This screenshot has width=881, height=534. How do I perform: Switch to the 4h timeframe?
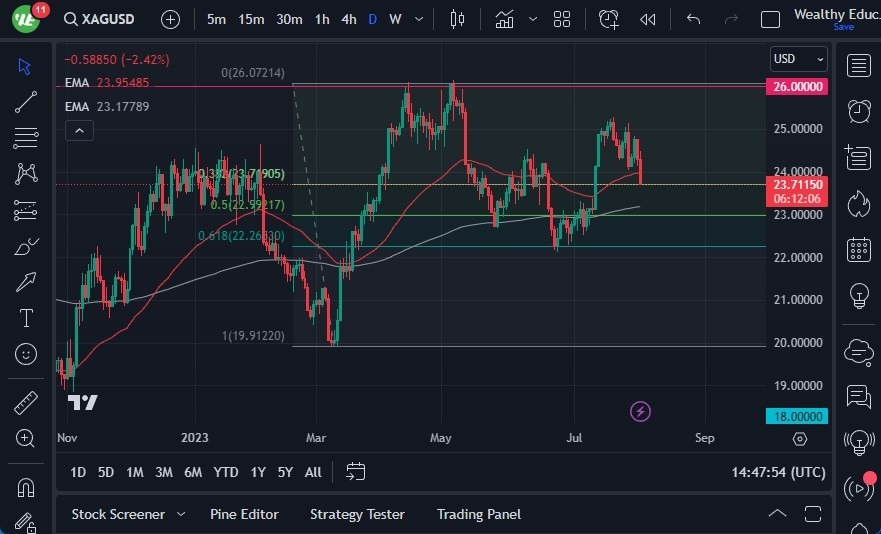click(x=348, y=19)
